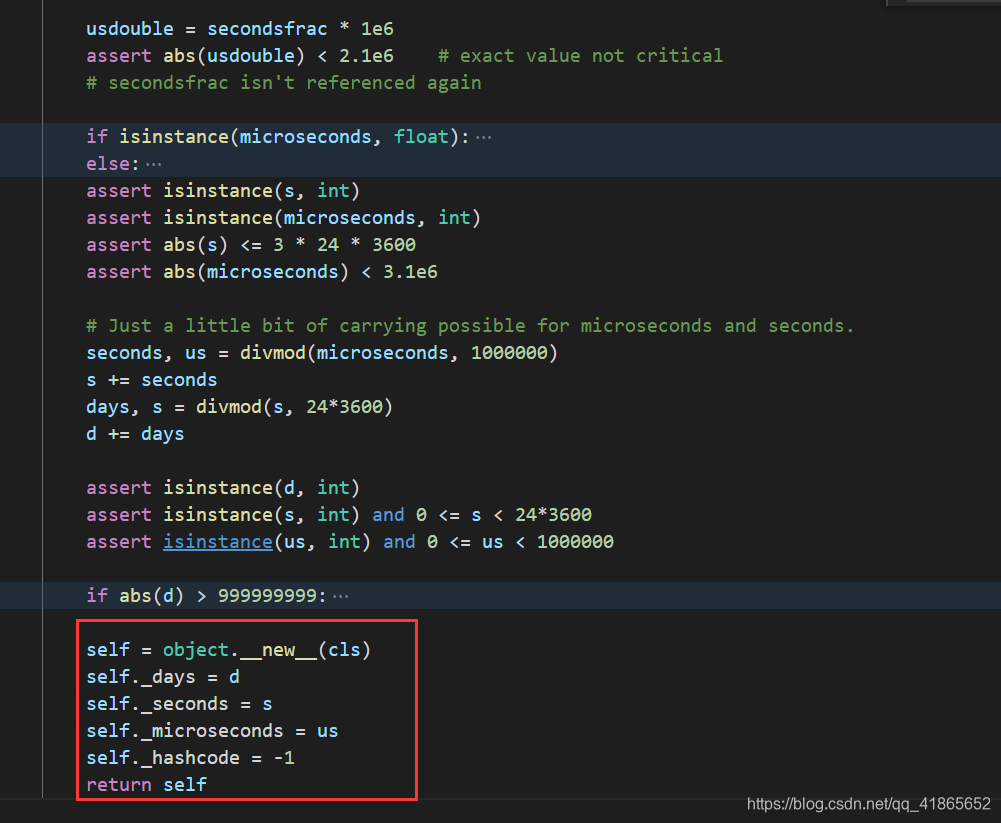This screenshot has height=823, width=1001.
Task: Click 'assert abs(usdouble) < 2.1e6'
Action: pos(239,56)
